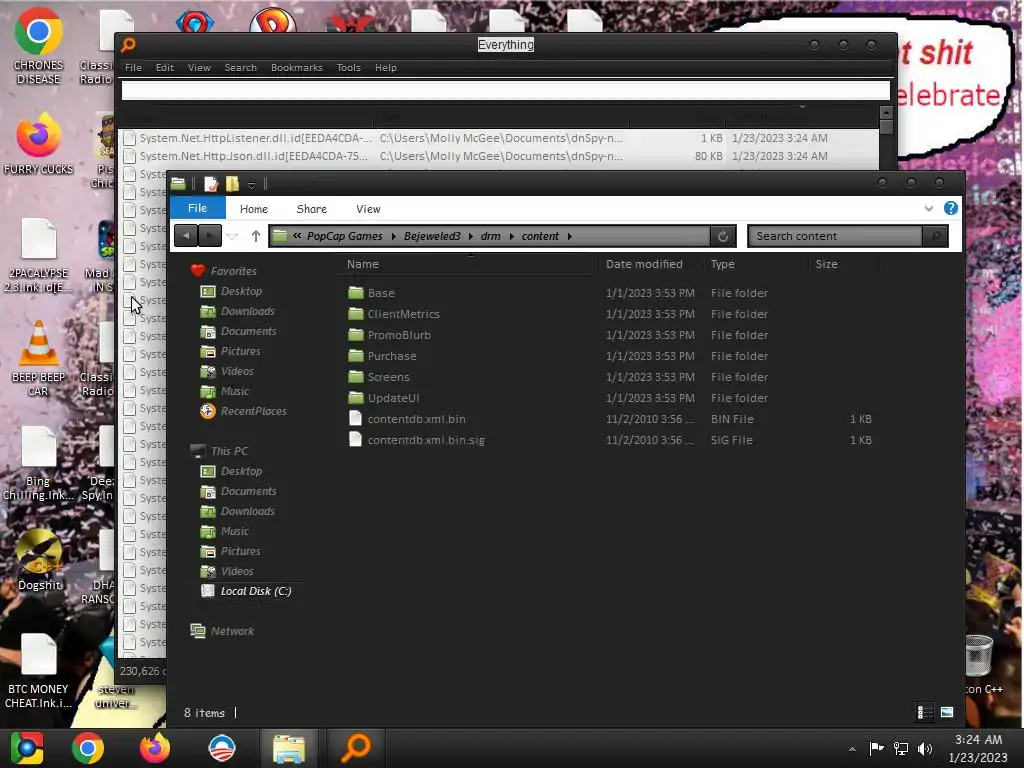Open Everything from the taskbar
The width and height of the screenshot is (1024, 768).
click(356, 748)
